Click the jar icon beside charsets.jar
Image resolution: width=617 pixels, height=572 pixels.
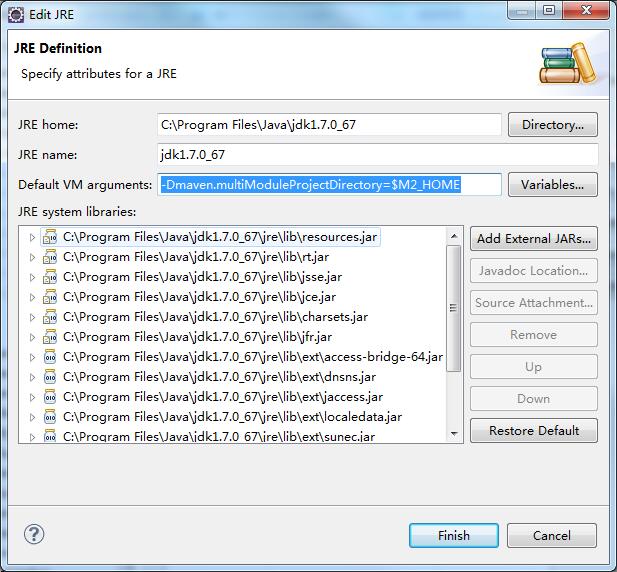(x=50, y=317)
